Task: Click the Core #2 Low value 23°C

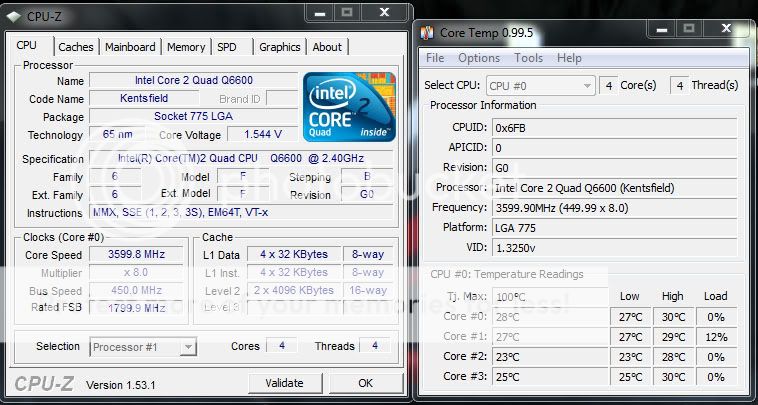Action: coord(630,357)
